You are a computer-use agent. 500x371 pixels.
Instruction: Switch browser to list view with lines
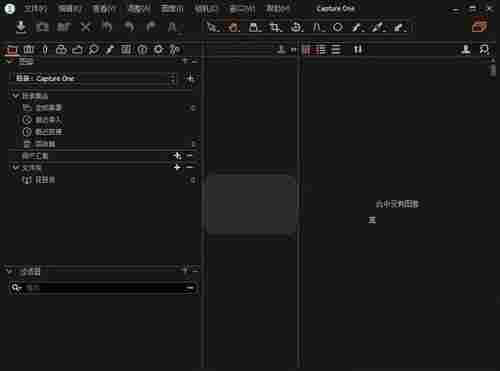[x=336, y=50]
